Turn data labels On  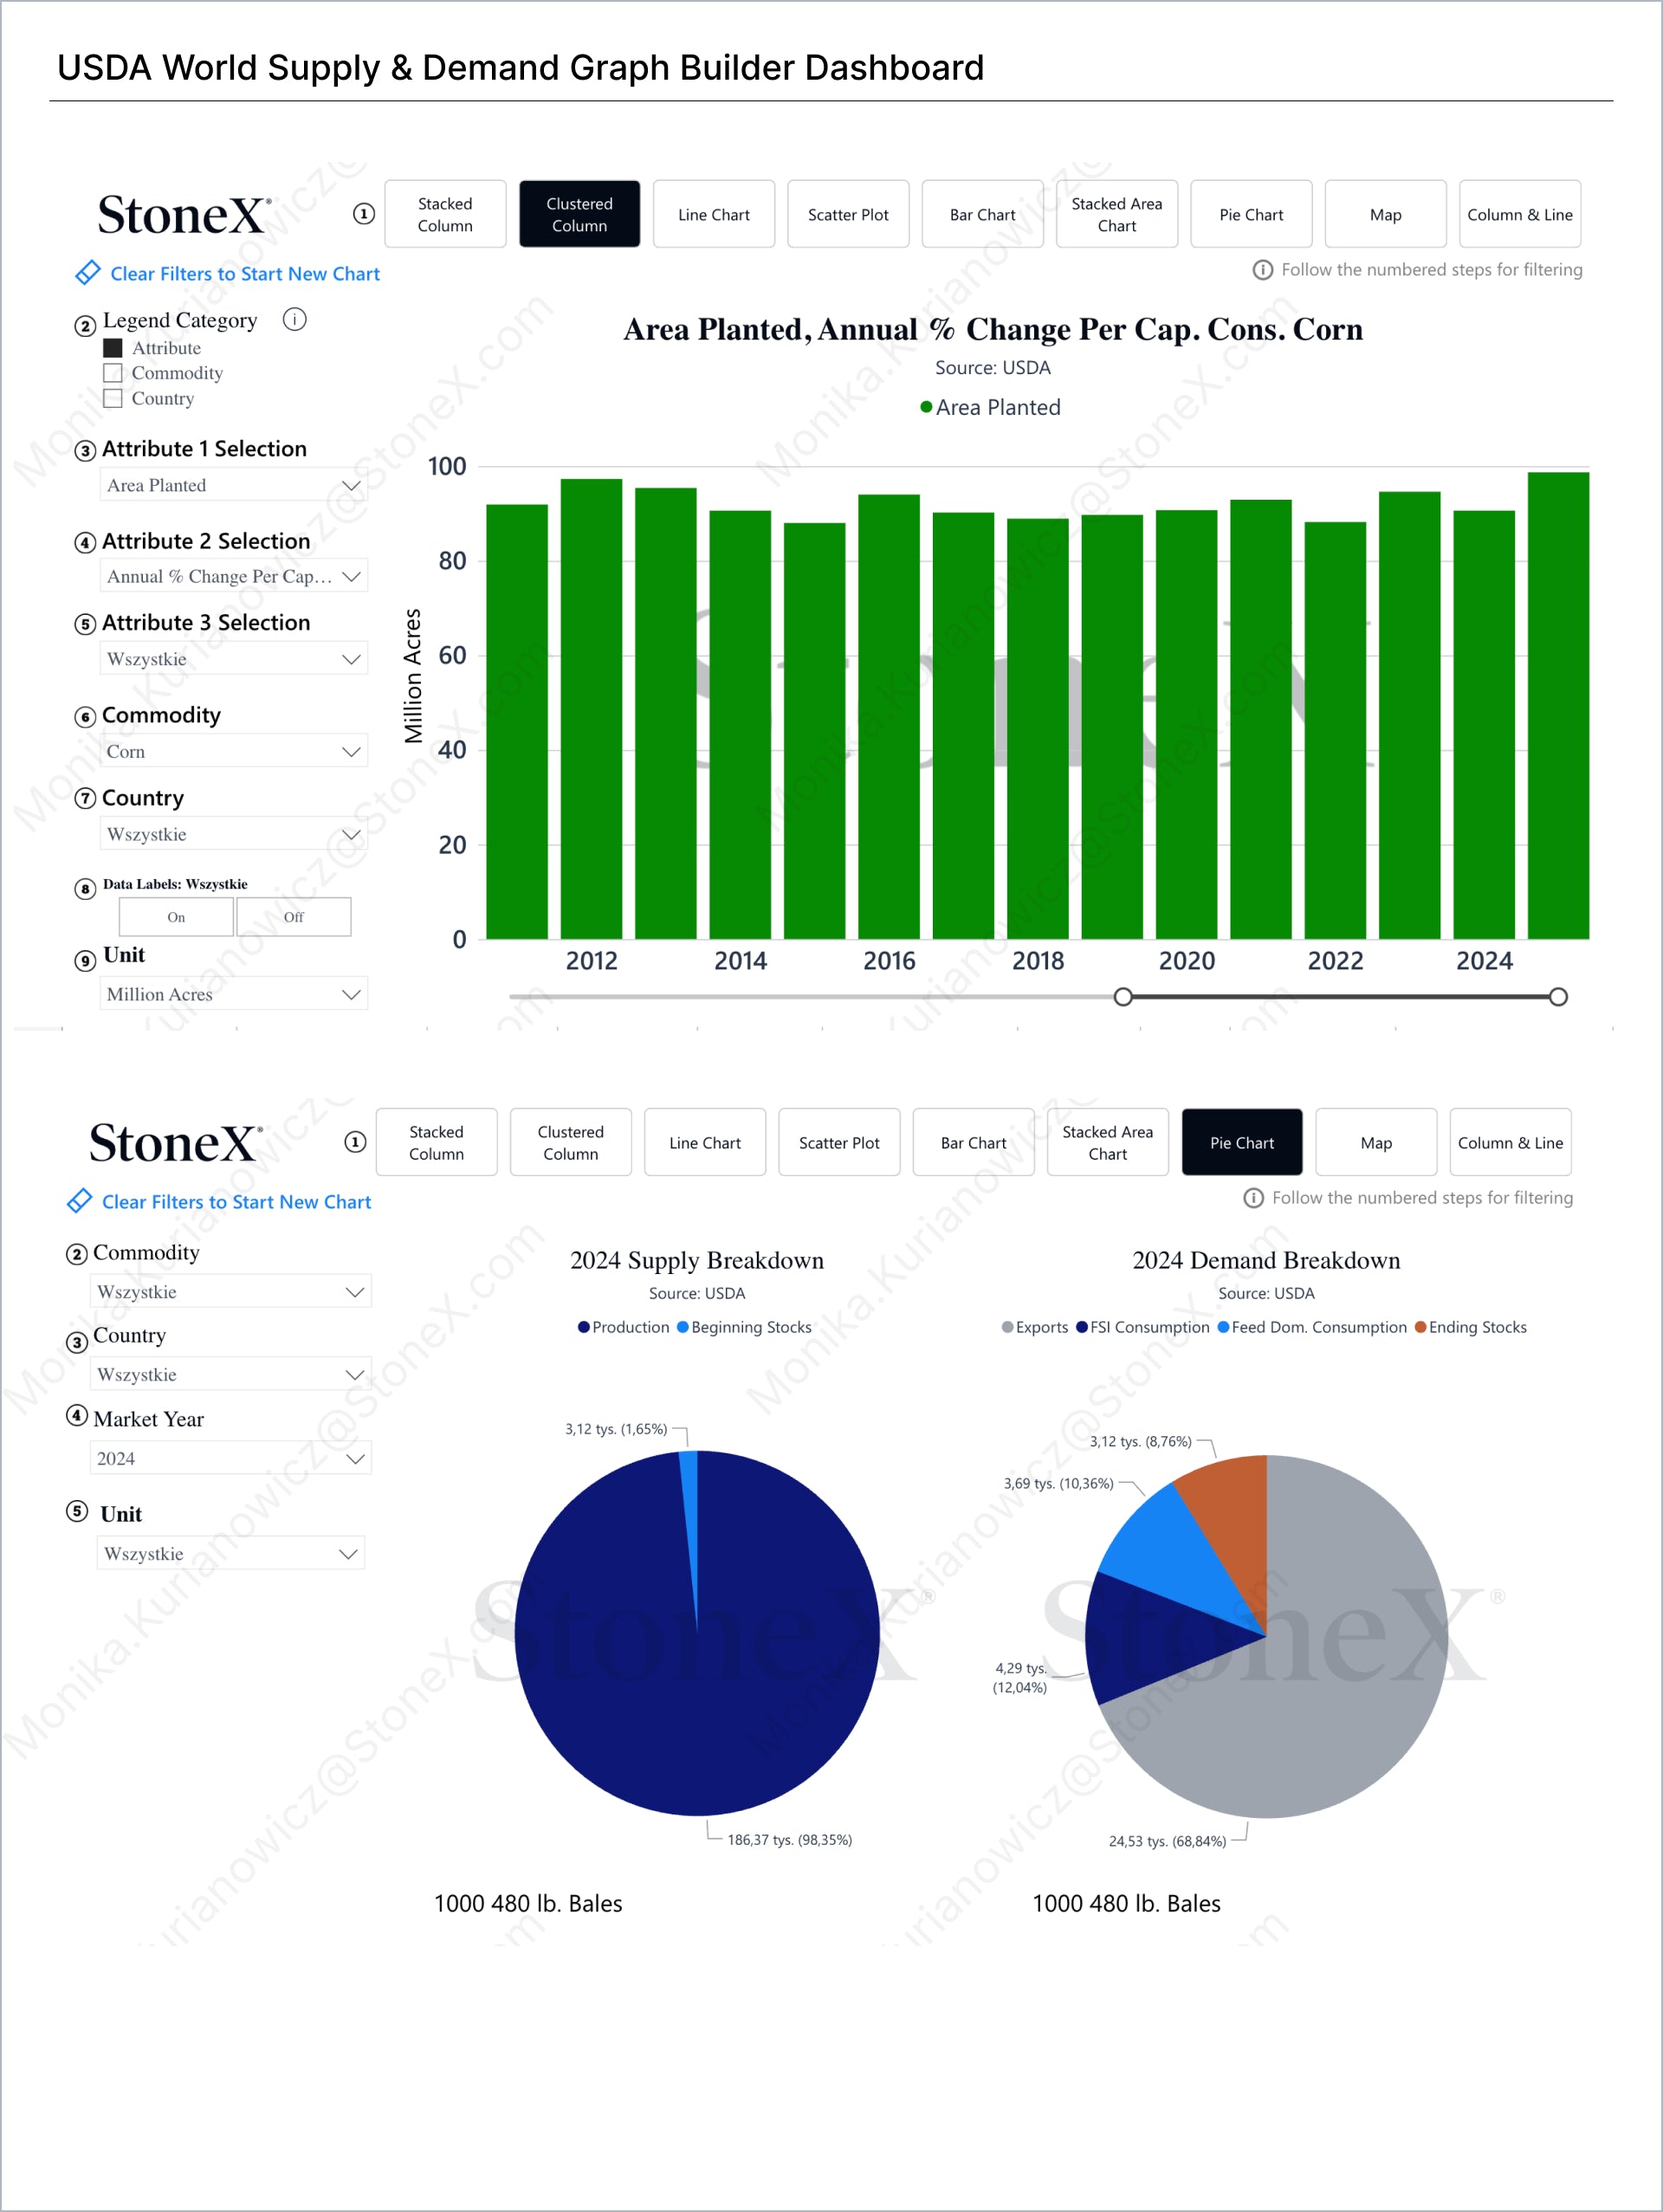(x=176, y=917)
